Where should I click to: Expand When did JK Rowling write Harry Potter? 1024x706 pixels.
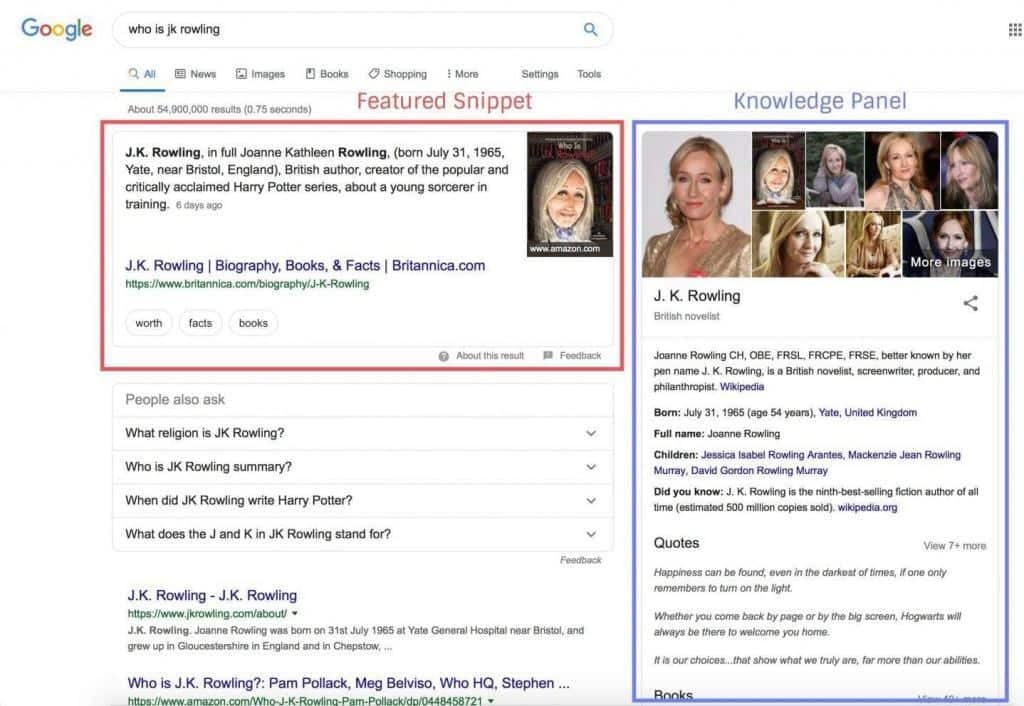[362, 500]
